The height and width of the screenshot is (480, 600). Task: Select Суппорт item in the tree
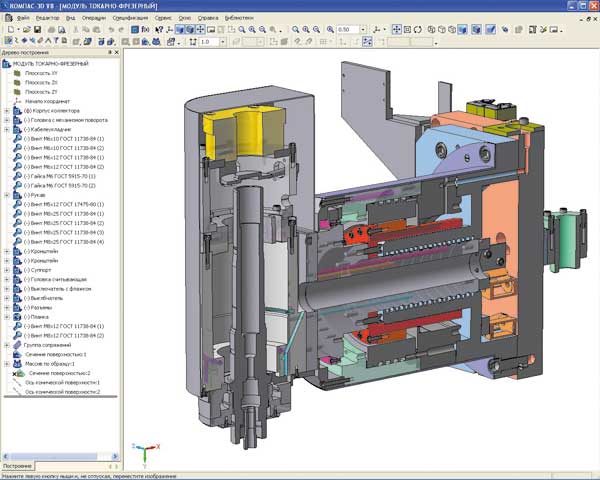[41, 269]
